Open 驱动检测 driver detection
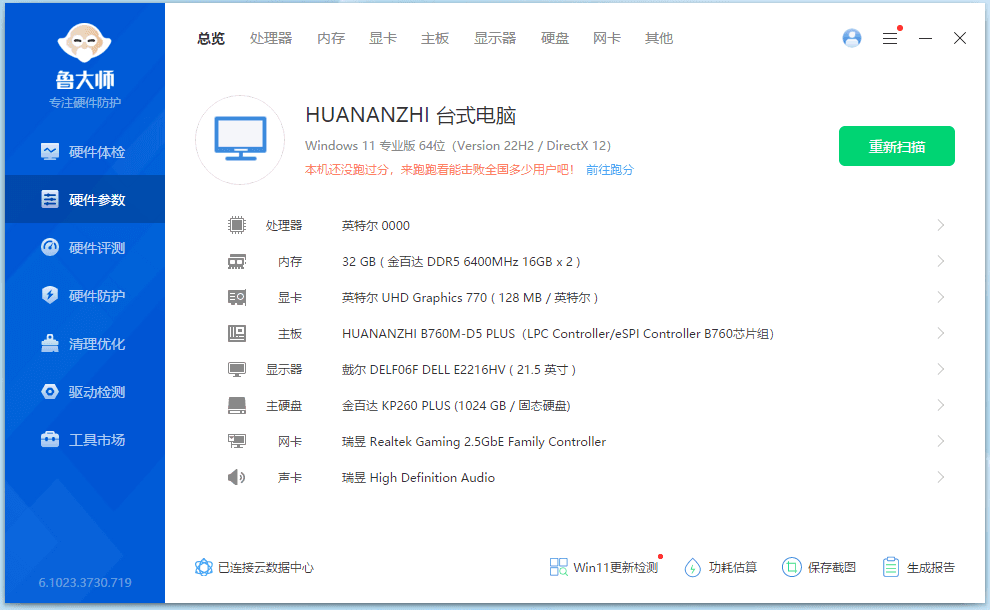This screenshot has height=610, width=990. pyautogui.click(x=84, y=392)
